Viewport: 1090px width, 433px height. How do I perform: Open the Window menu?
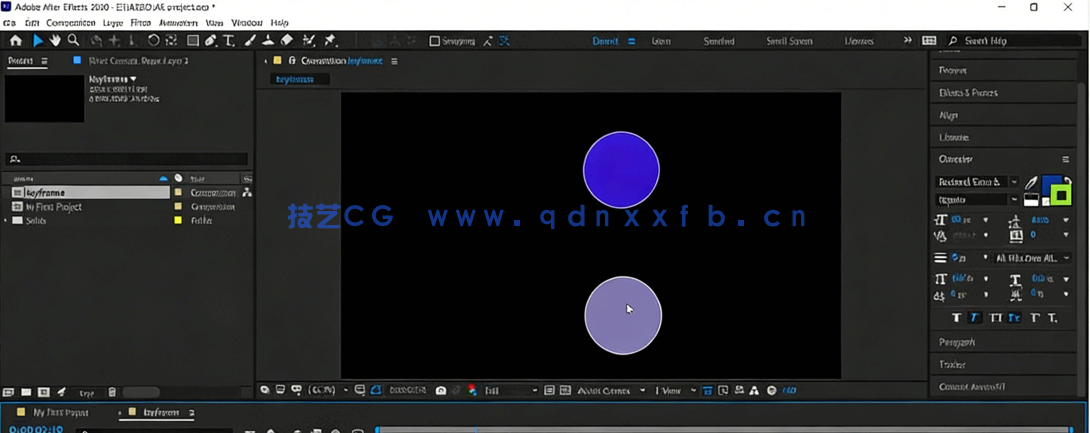coord(247,22)
